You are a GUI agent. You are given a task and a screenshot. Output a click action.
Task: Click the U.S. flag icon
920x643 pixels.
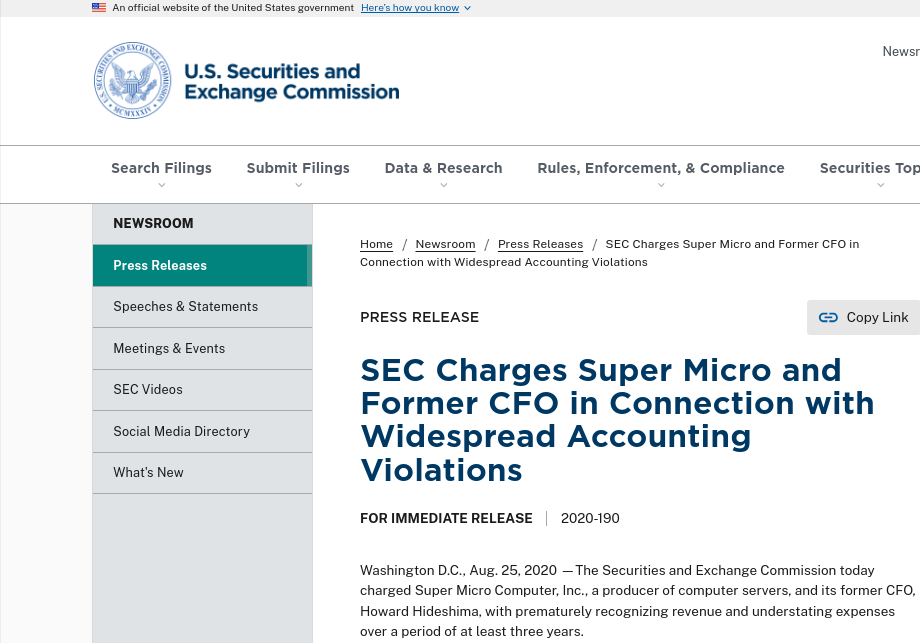pos(99,7)
